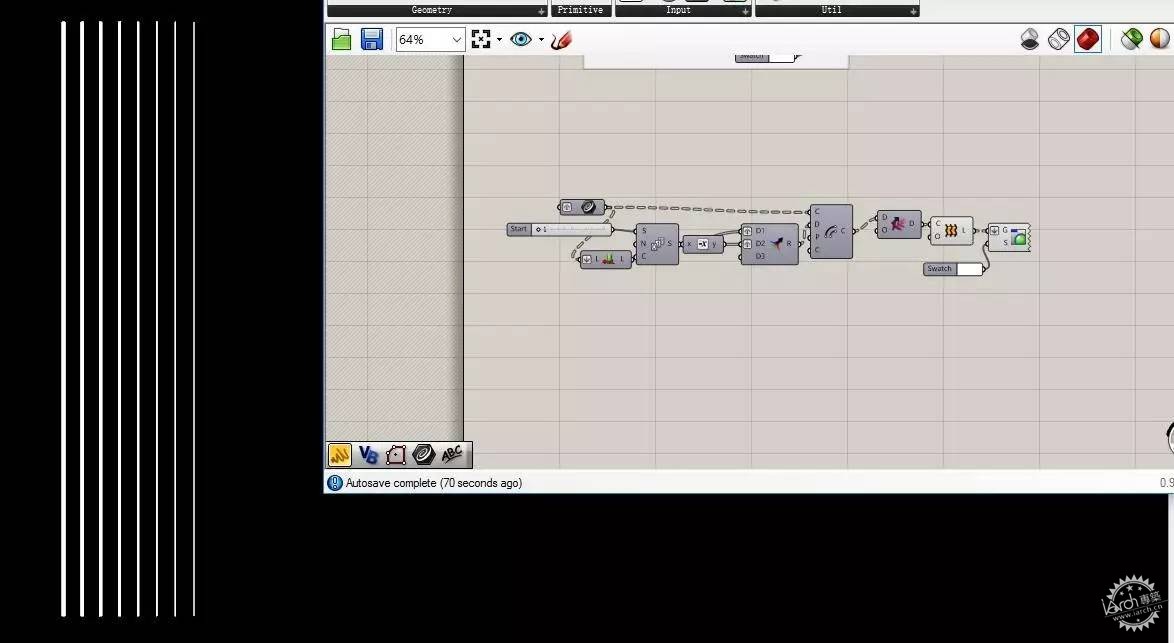
Task: Open the white color of the lower Swatch
Action: [x=969, y=269]
